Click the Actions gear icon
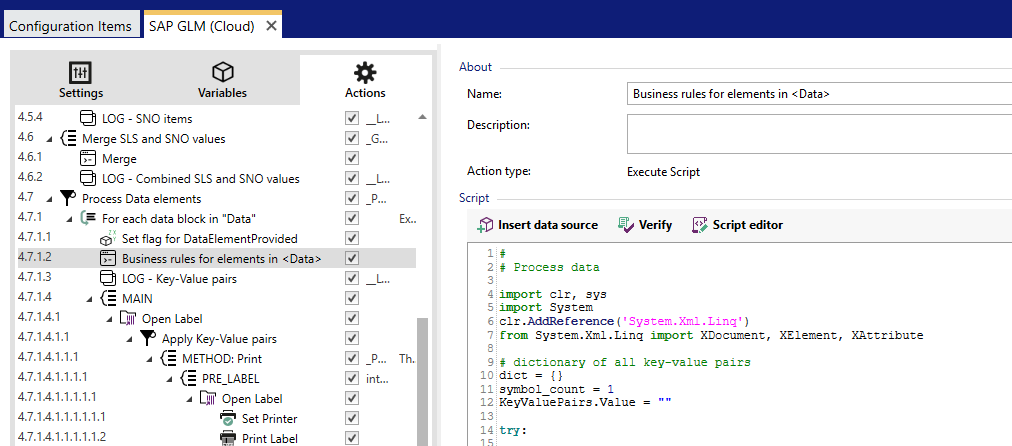Screen dimensions: 1012x446 [365, 72]
